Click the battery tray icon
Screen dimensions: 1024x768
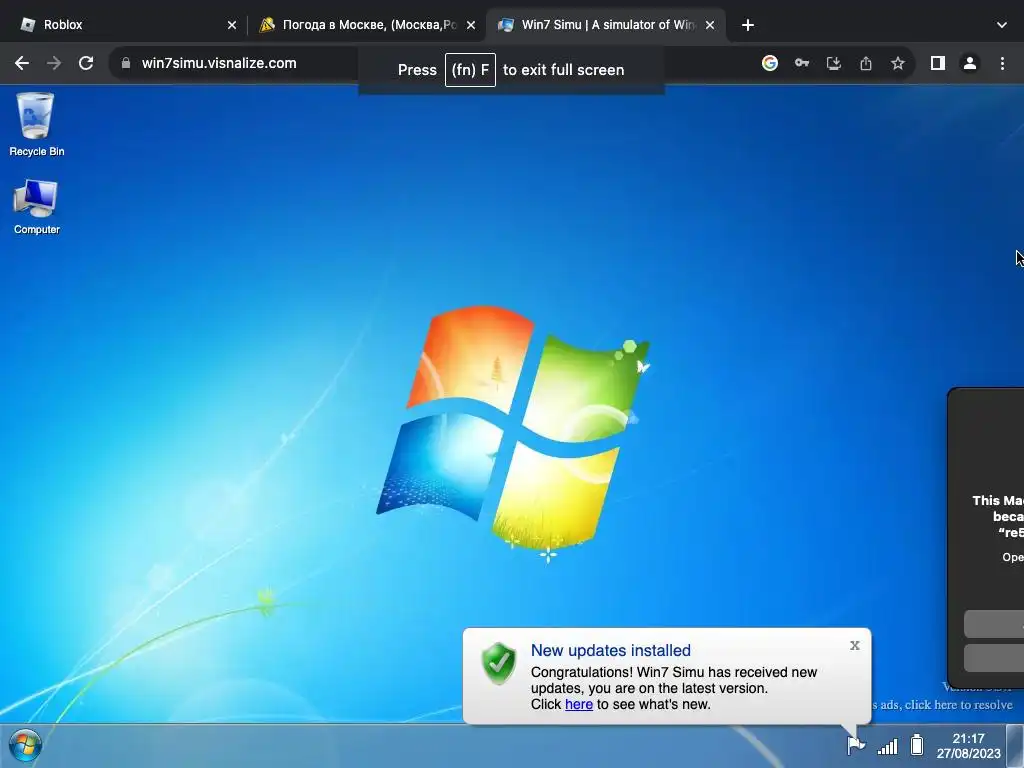click(x=917, y=744)
